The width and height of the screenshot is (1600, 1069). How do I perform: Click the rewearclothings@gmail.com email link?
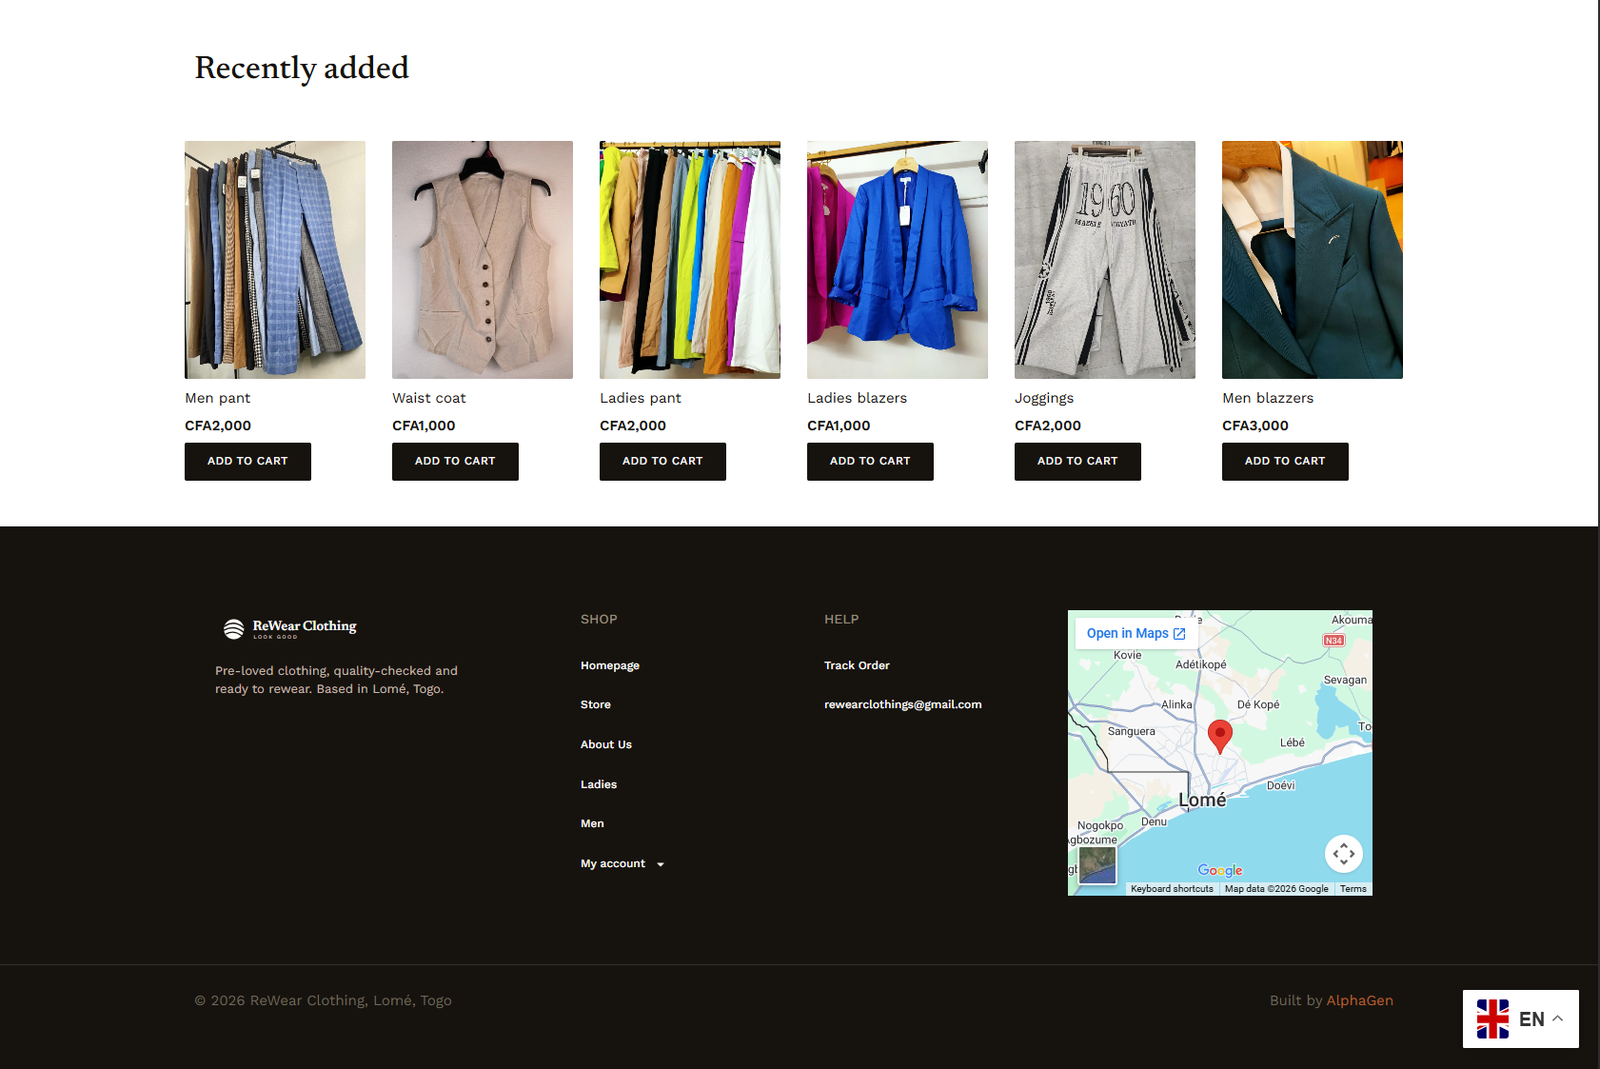click(x=903, y=705)
